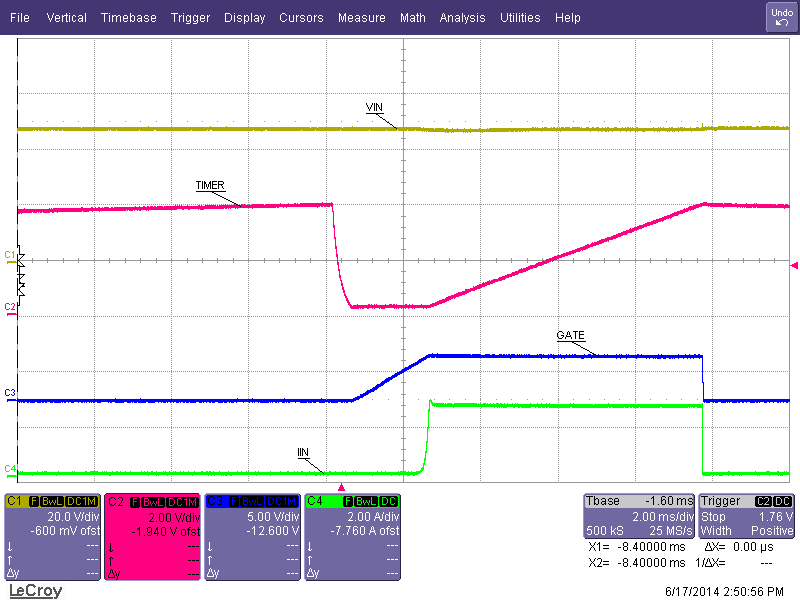Expand the Cursors menu
The image size is (800, 600).
tap(301, 18)
